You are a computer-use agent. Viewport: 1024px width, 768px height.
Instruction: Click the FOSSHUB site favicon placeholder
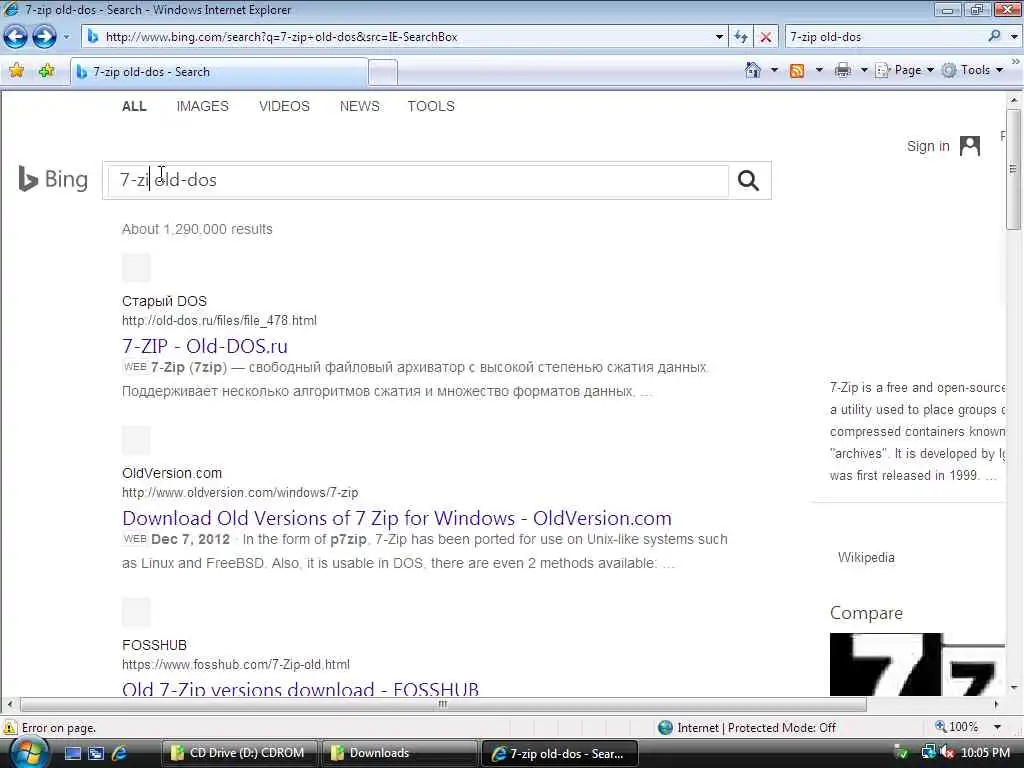[x=136, y=612]
